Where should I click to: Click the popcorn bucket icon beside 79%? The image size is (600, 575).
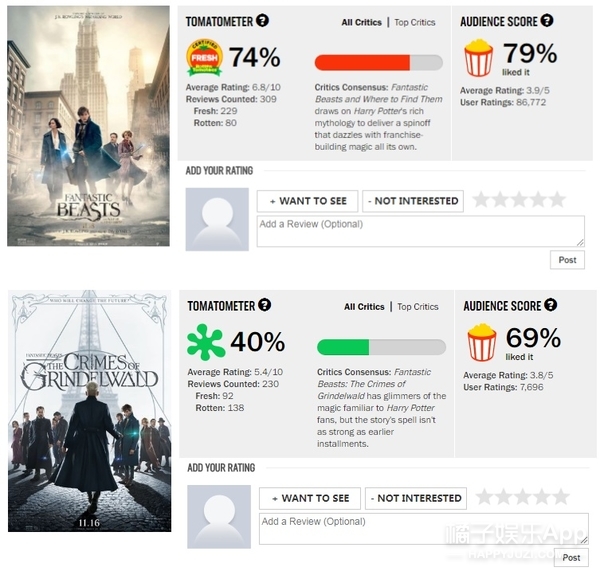(x=478, y=58)
